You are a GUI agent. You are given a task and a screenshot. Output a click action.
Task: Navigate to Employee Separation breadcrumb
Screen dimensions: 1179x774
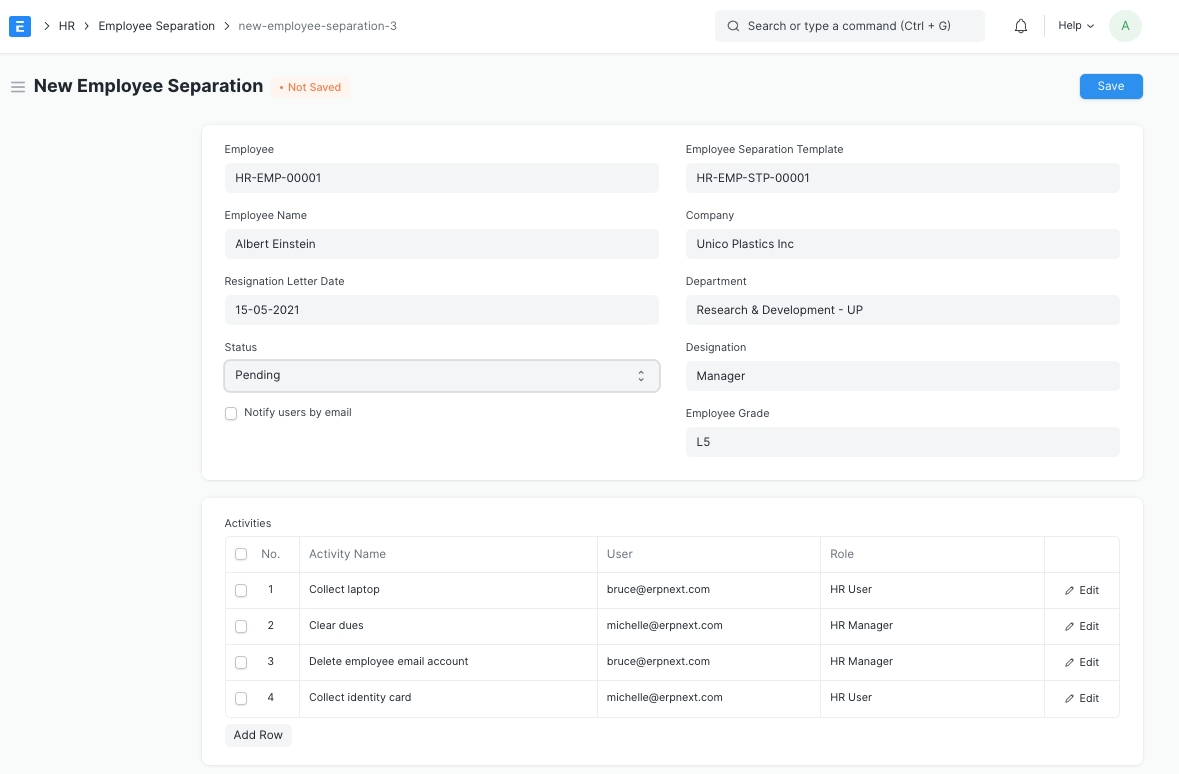tap(156, 26)
